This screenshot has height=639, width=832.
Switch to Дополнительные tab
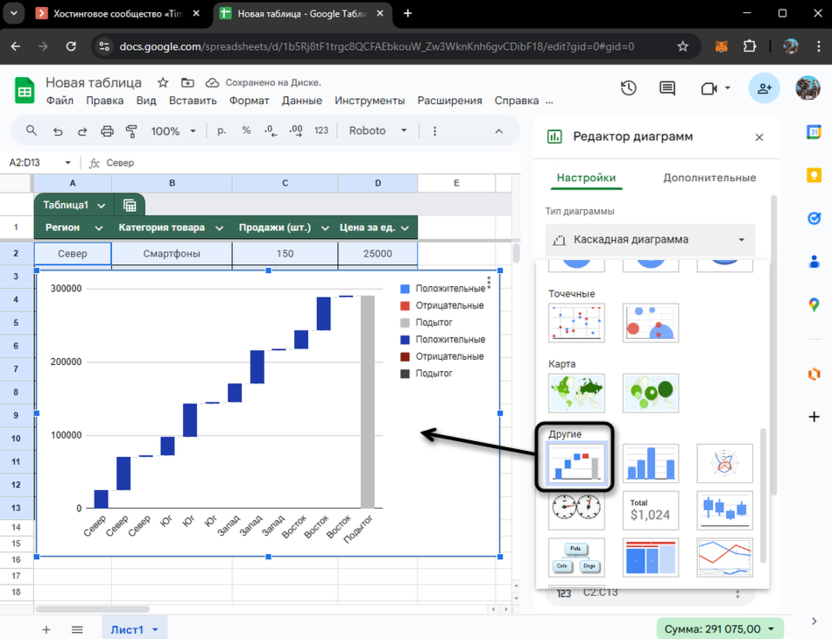pos(709,178)
